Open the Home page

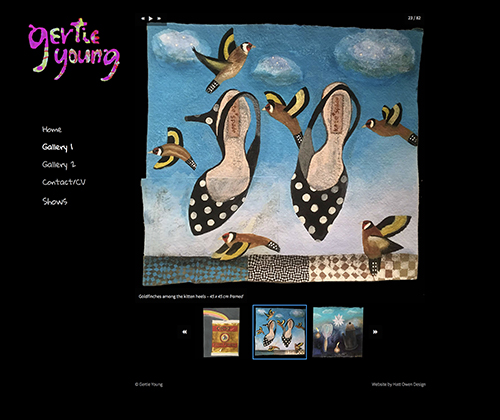[52, 129]
